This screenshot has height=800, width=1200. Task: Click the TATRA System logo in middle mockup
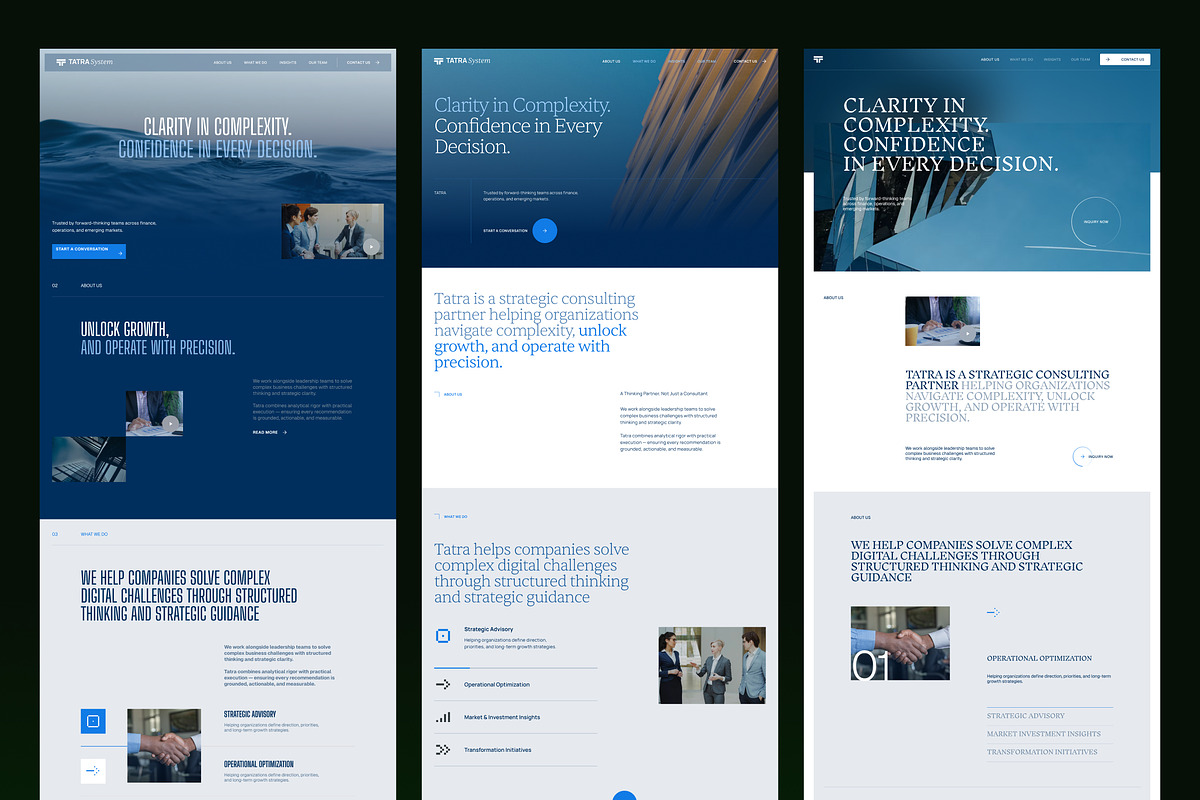click(x=462, y=61)
